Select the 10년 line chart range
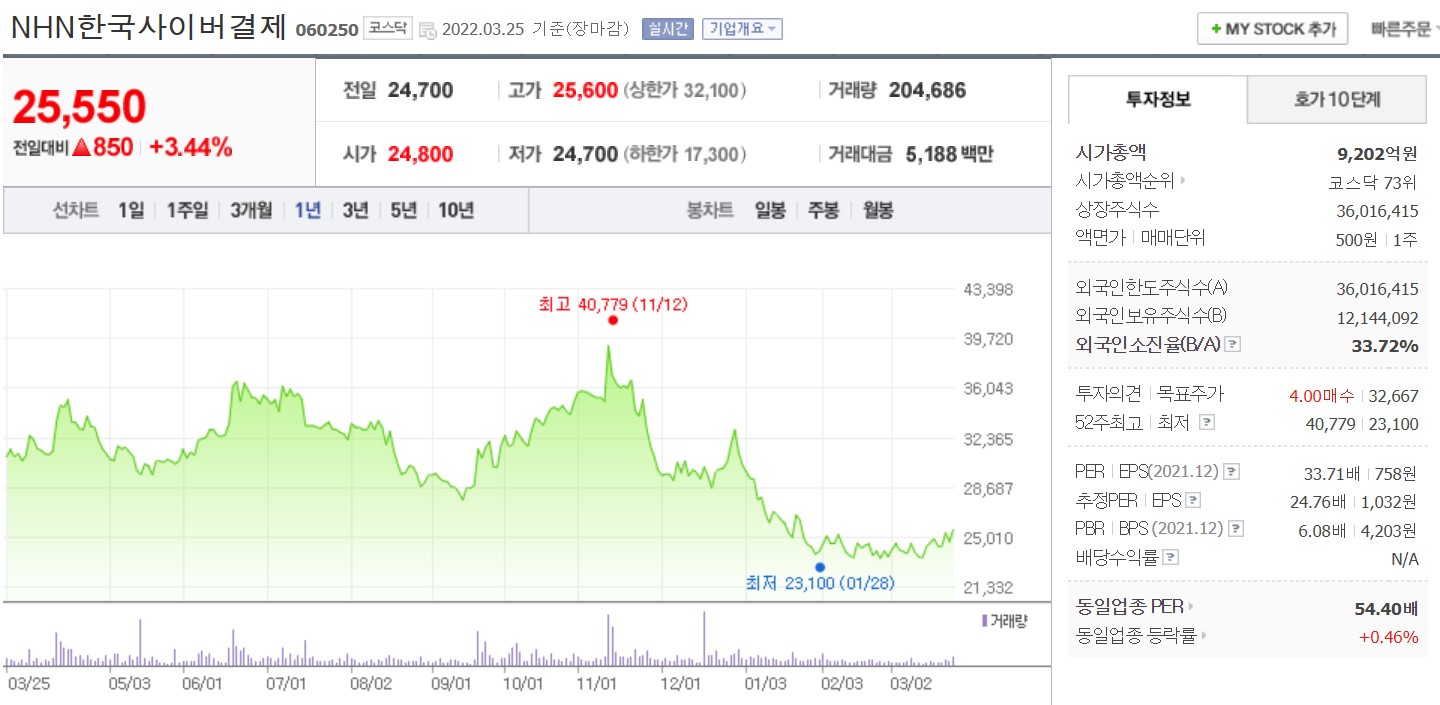 tap(456, 210)
